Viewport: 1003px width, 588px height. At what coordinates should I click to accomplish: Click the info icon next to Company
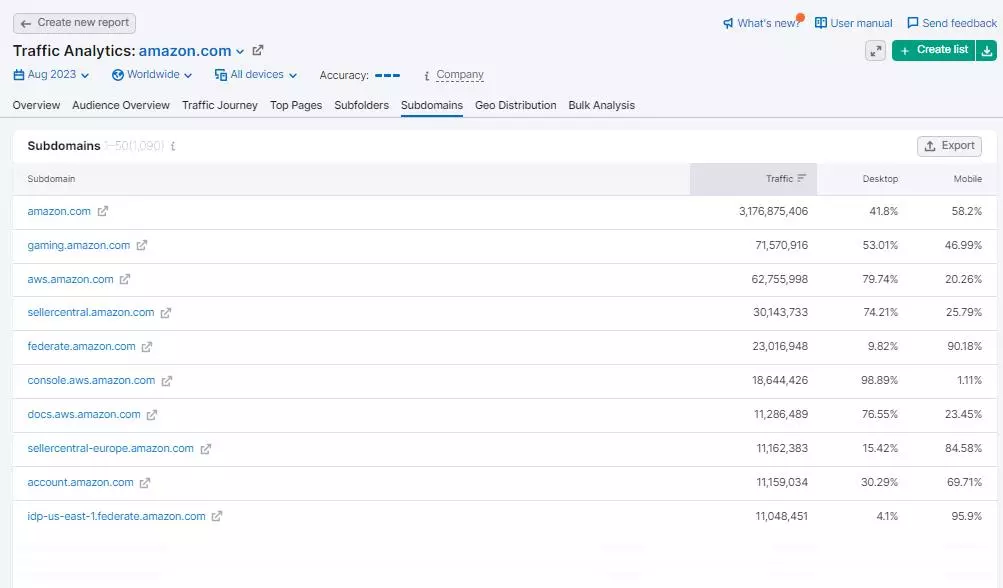point(427,75)
